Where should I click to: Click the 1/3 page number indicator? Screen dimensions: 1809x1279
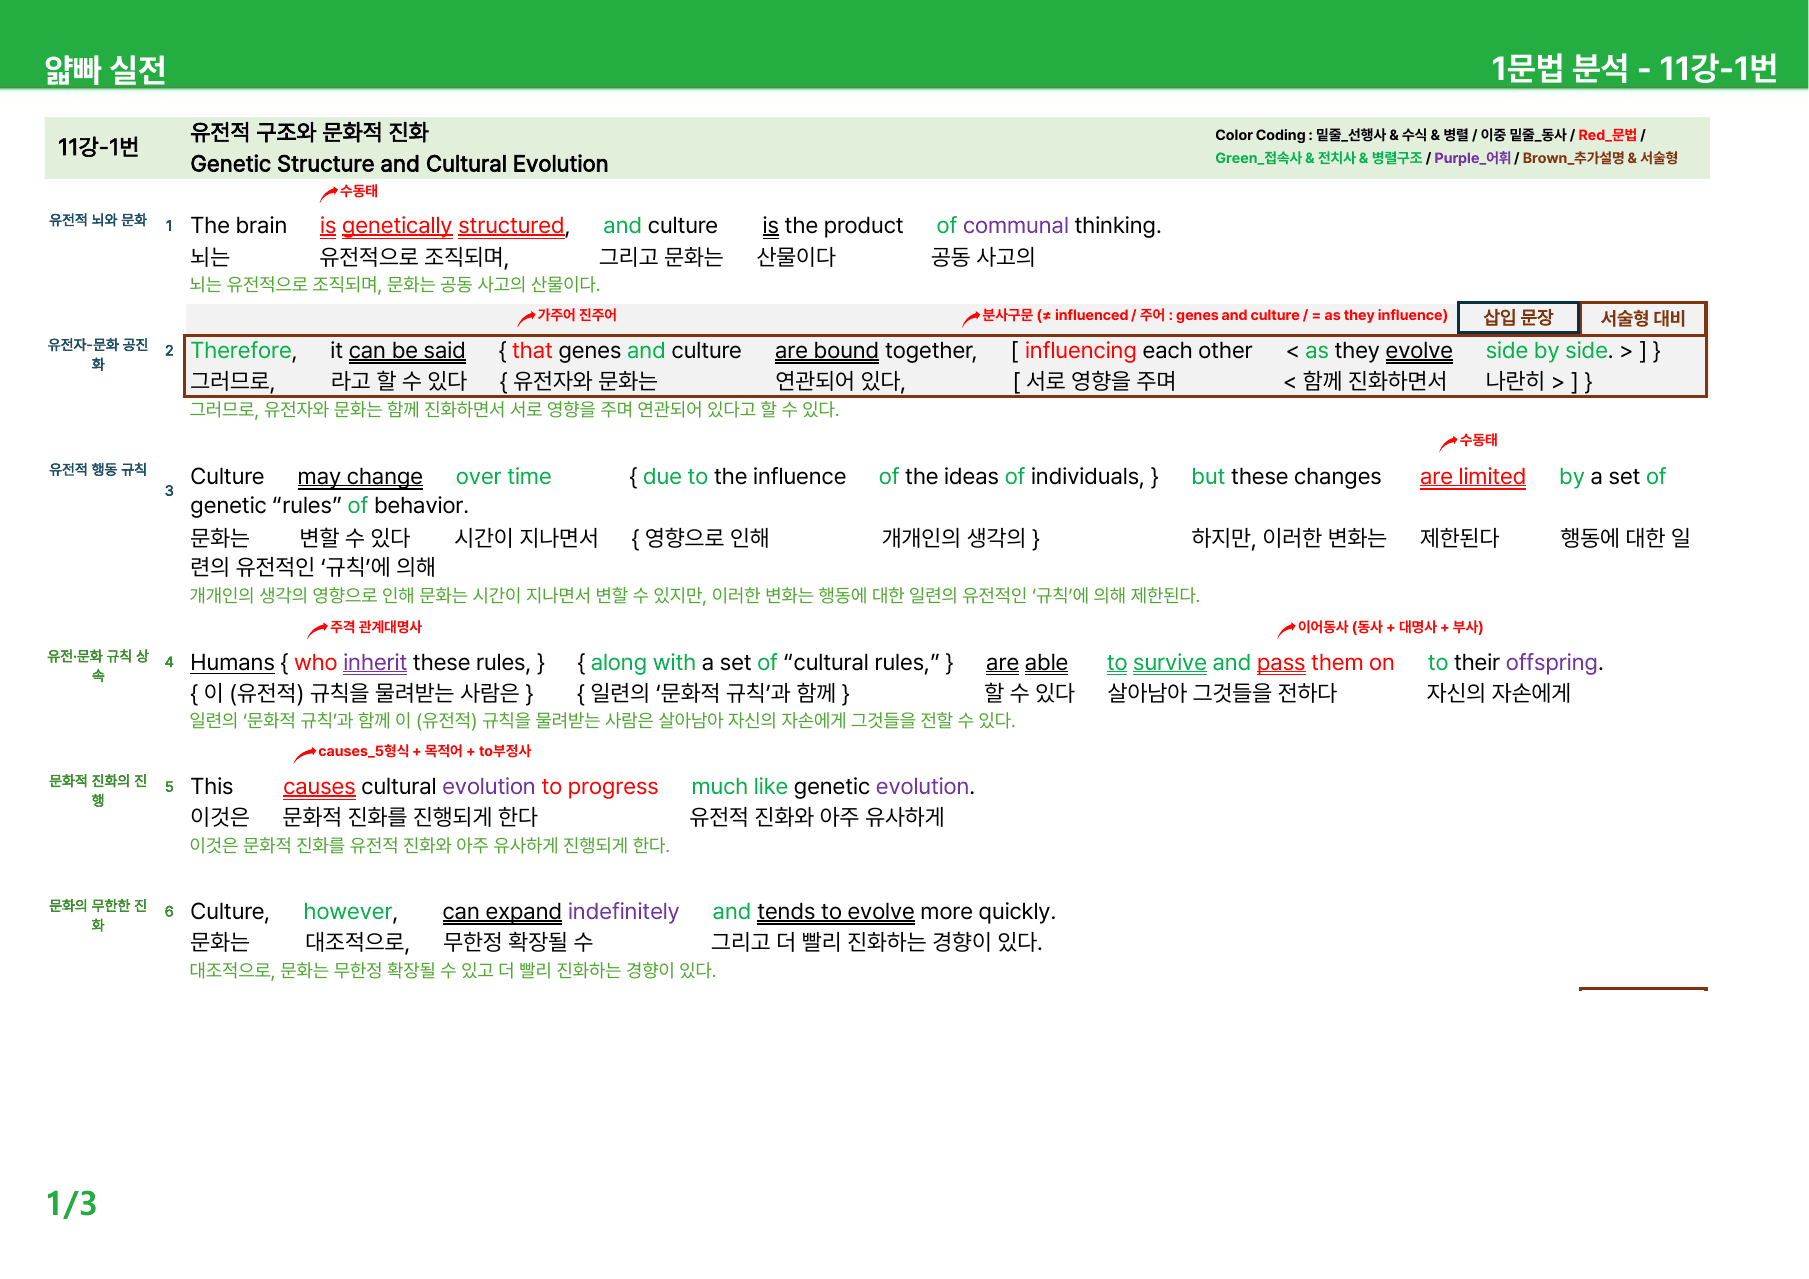pyautogui.click(x=71, y=1203)
